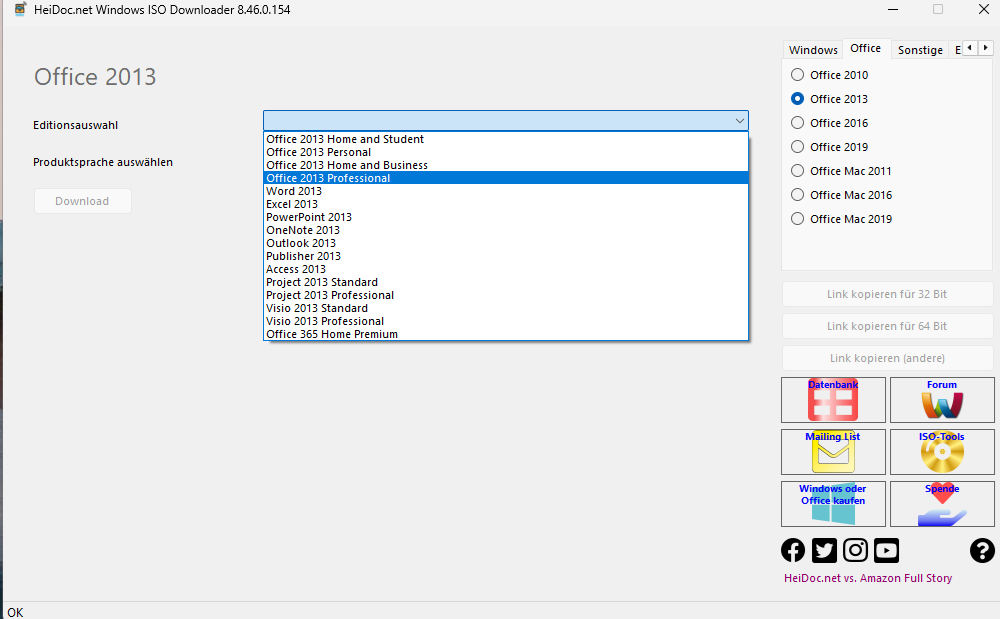1000x619 pixels.
Task: Open the Twitter social icon
Action: (824, 550)
